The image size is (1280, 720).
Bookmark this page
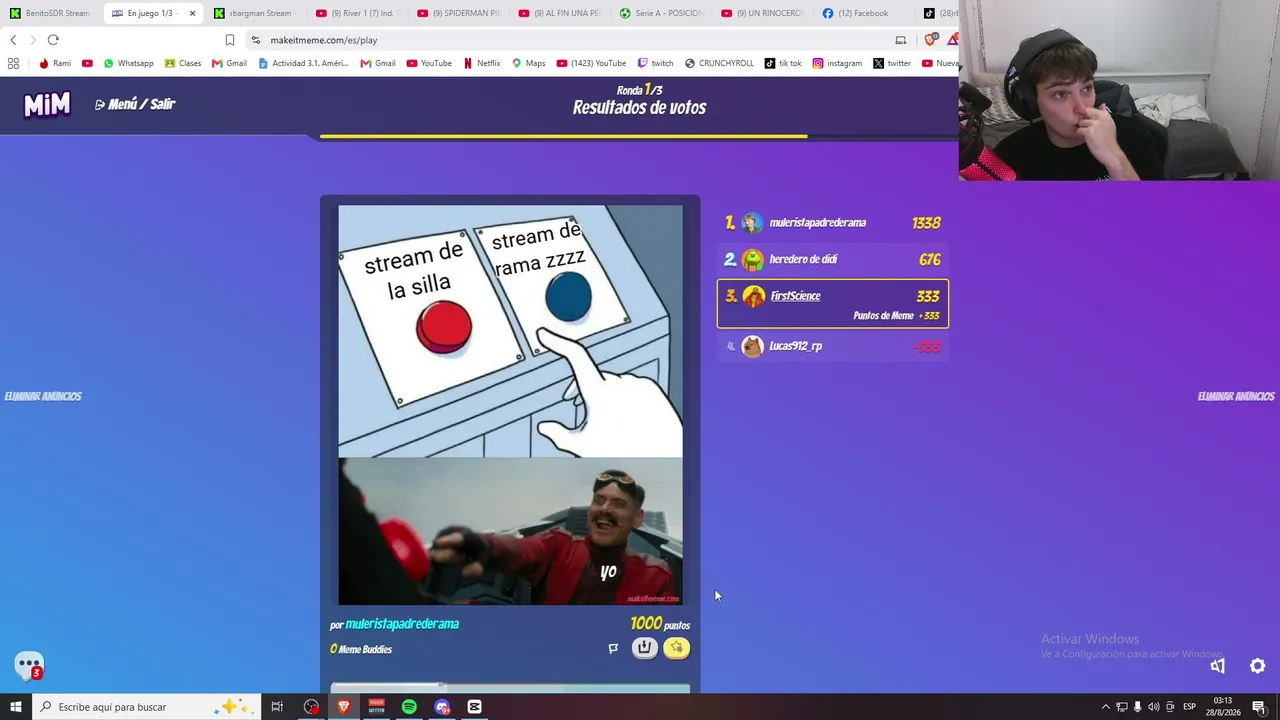230,40
